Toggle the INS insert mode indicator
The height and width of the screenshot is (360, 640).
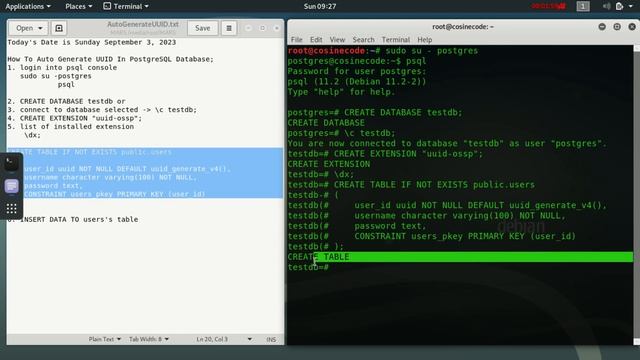271,339
